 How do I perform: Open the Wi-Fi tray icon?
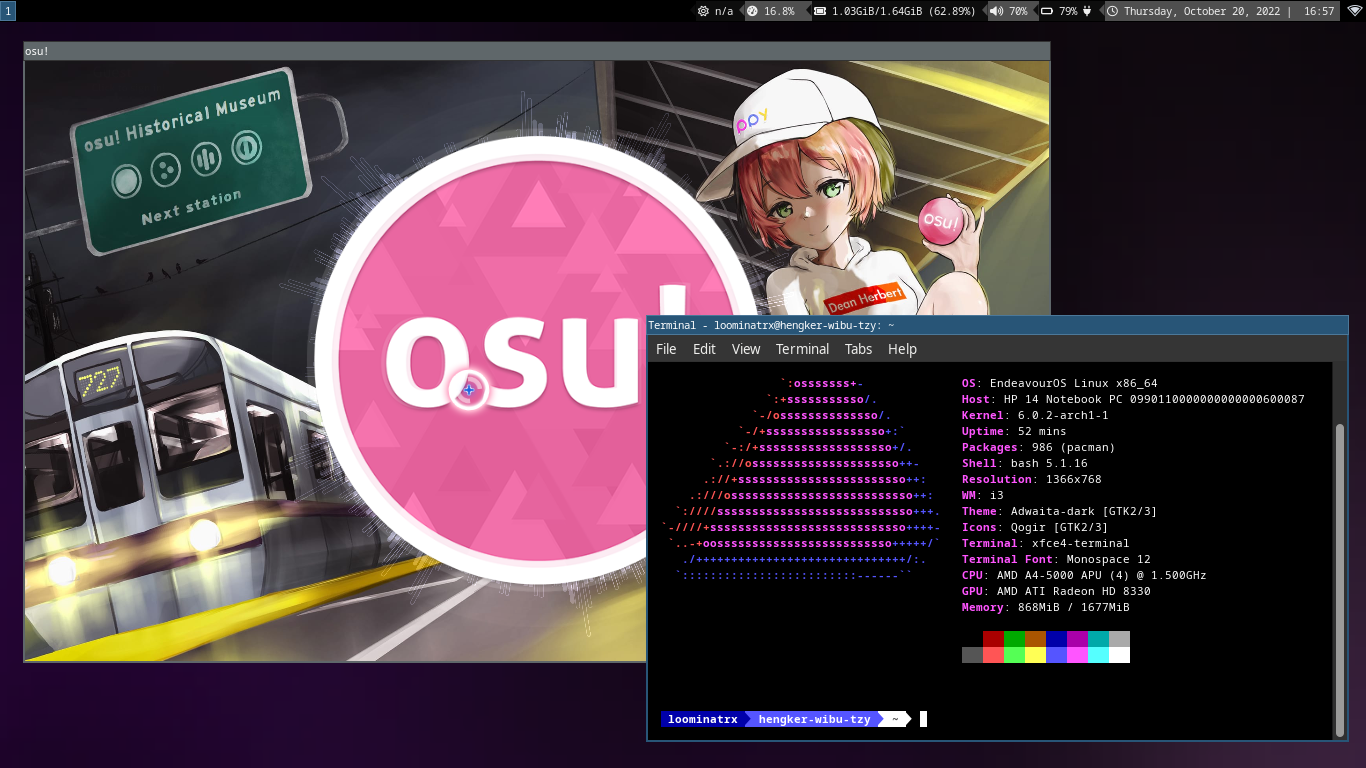[1354, 11]
